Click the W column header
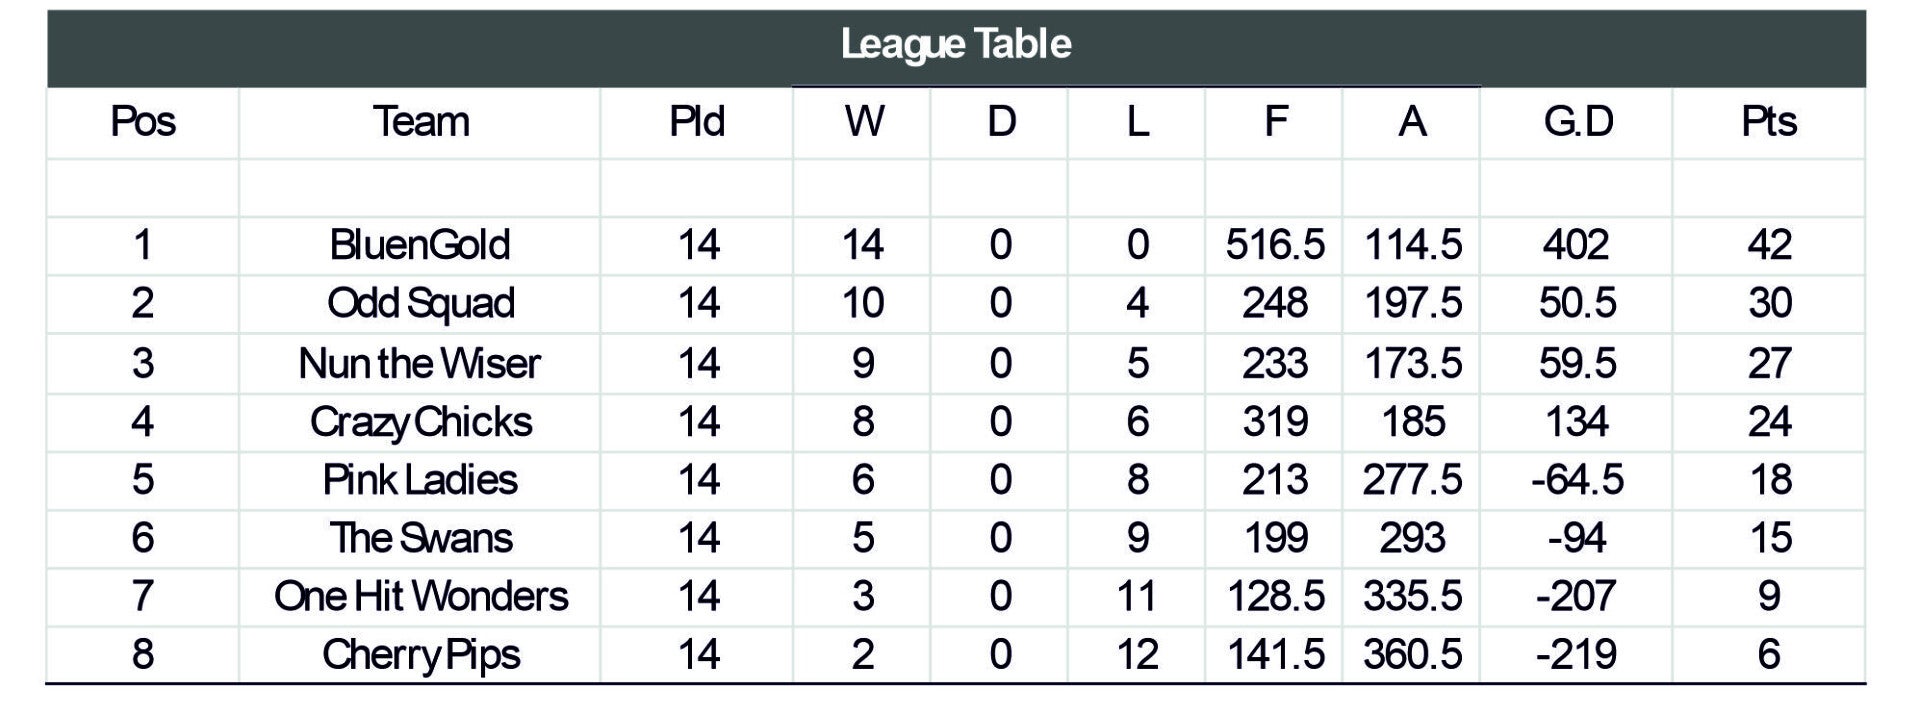 click(x=863, y=122)
